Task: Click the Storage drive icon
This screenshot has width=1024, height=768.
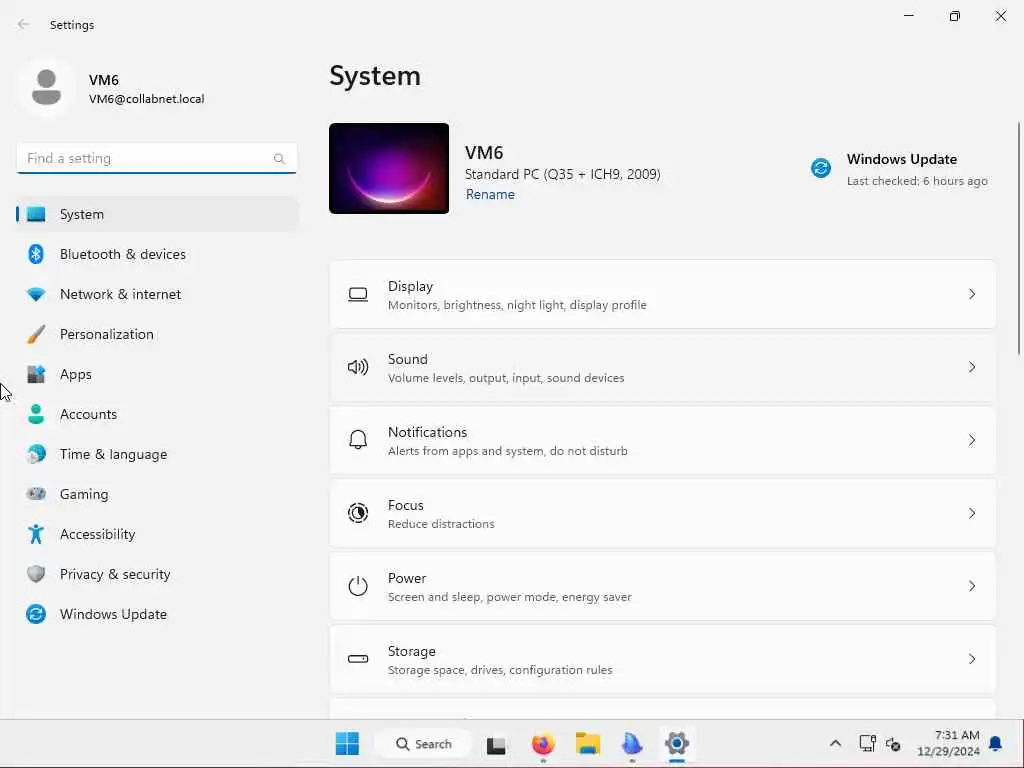Action: 358,659
